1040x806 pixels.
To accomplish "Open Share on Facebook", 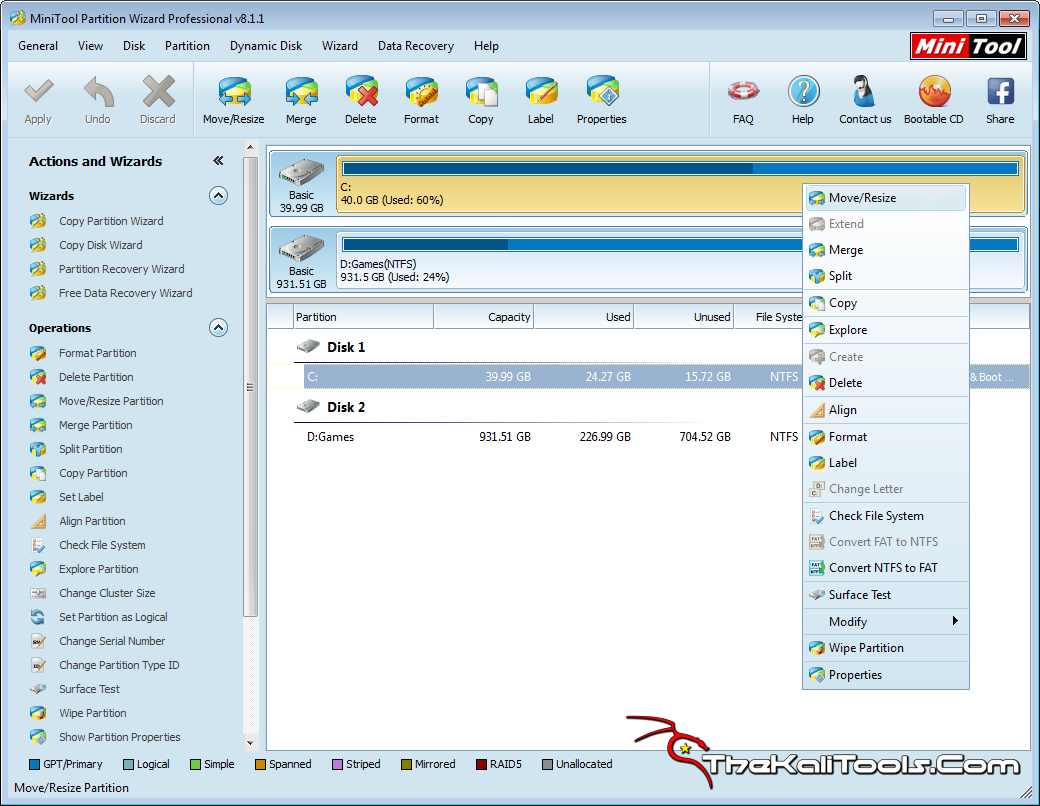I will [1000, 98].
